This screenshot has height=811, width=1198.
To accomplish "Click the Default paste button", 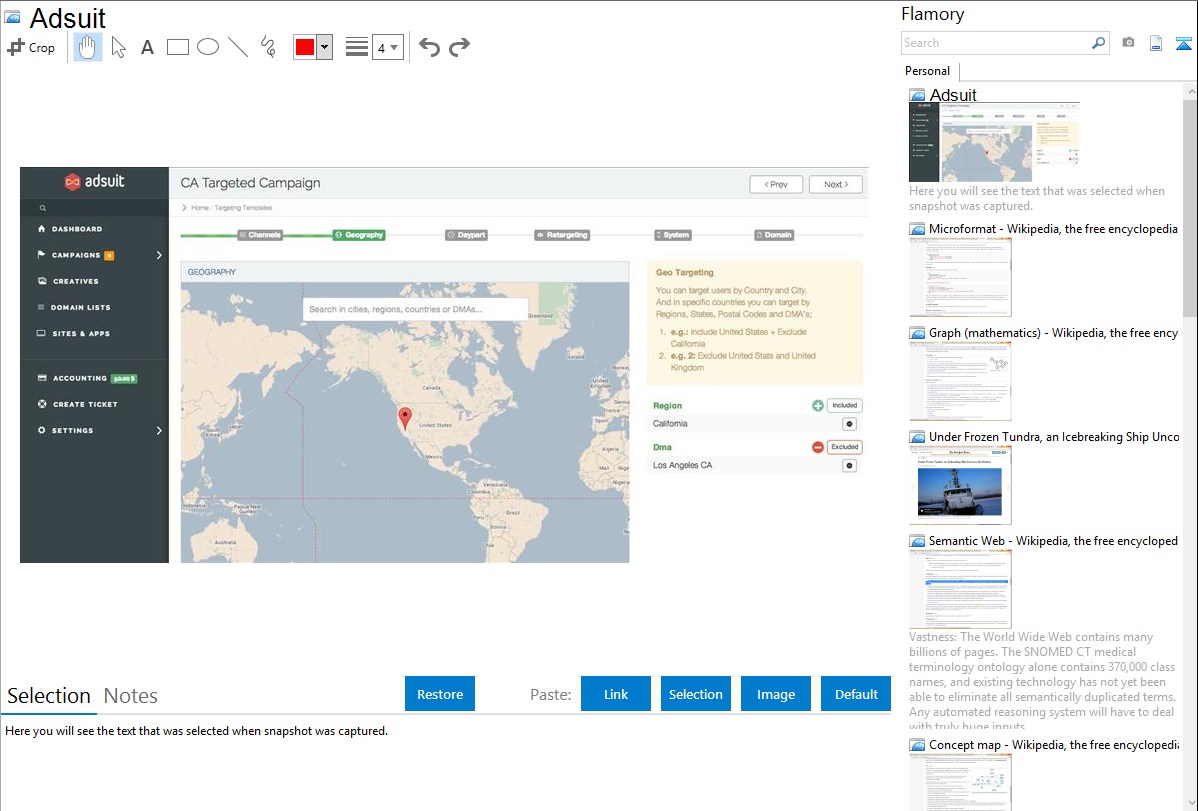I will coord(856,694).
